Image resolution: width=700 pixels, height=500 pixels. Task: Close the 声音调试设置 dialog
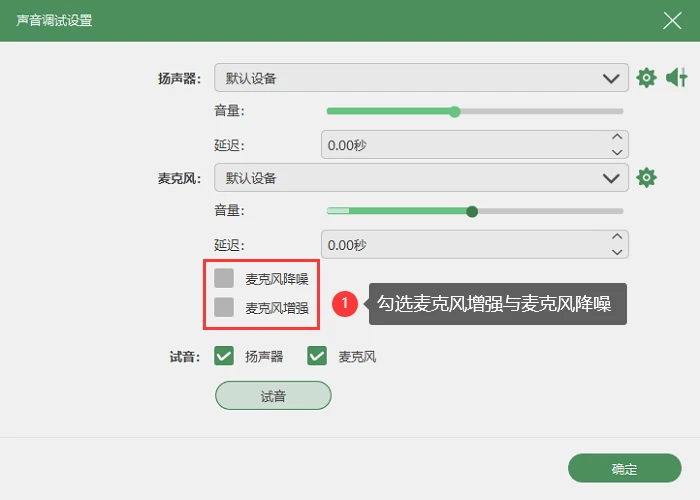[x=672, y=21]
